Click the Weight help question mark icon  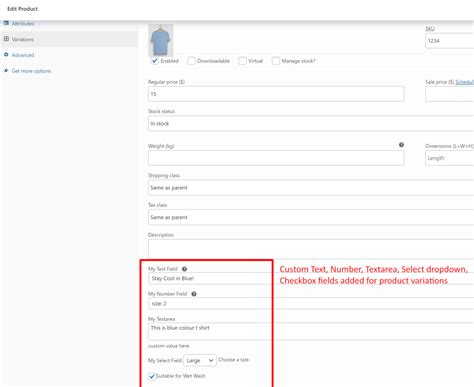(401, 145)
